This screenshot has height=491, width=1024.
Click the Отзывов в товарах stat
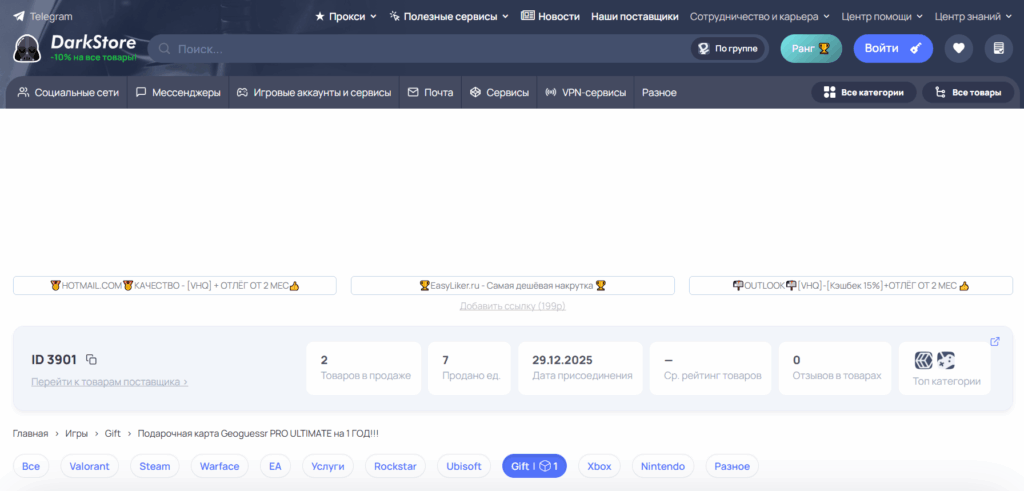point(835,368)
